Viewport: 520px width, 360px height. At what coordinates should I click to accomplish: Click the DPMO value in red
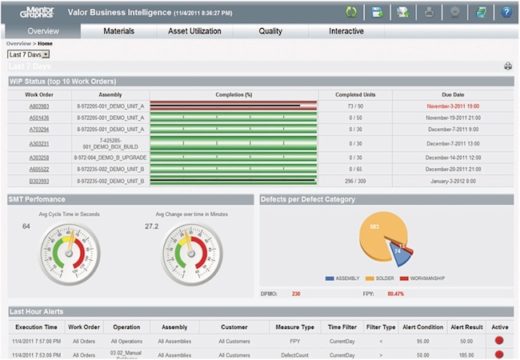coord(296,294)
